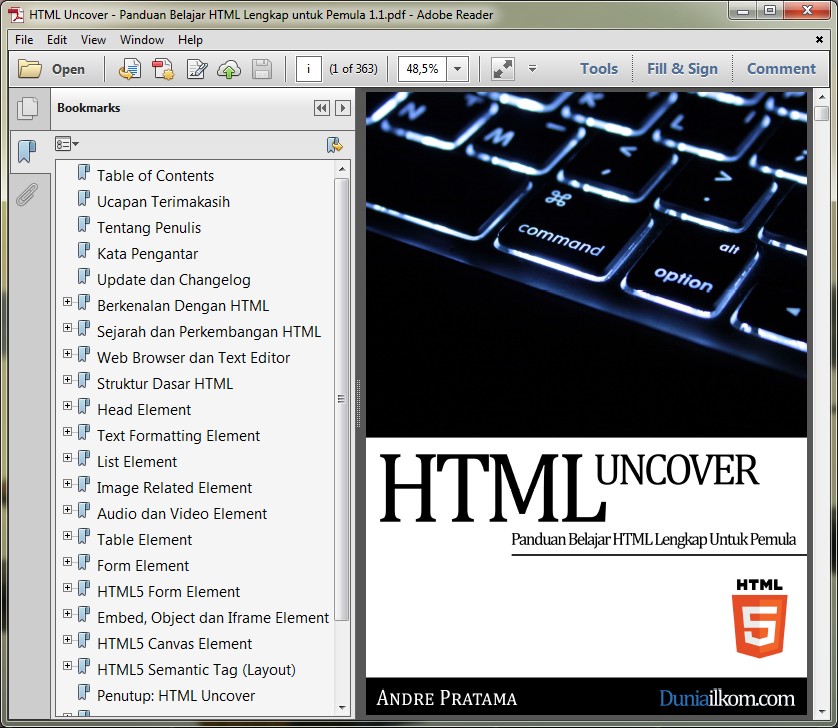The height and width of the screenshot is (728, 838).
Task: Expand the Head Element bookmark
Action: [x=67, y=406]
